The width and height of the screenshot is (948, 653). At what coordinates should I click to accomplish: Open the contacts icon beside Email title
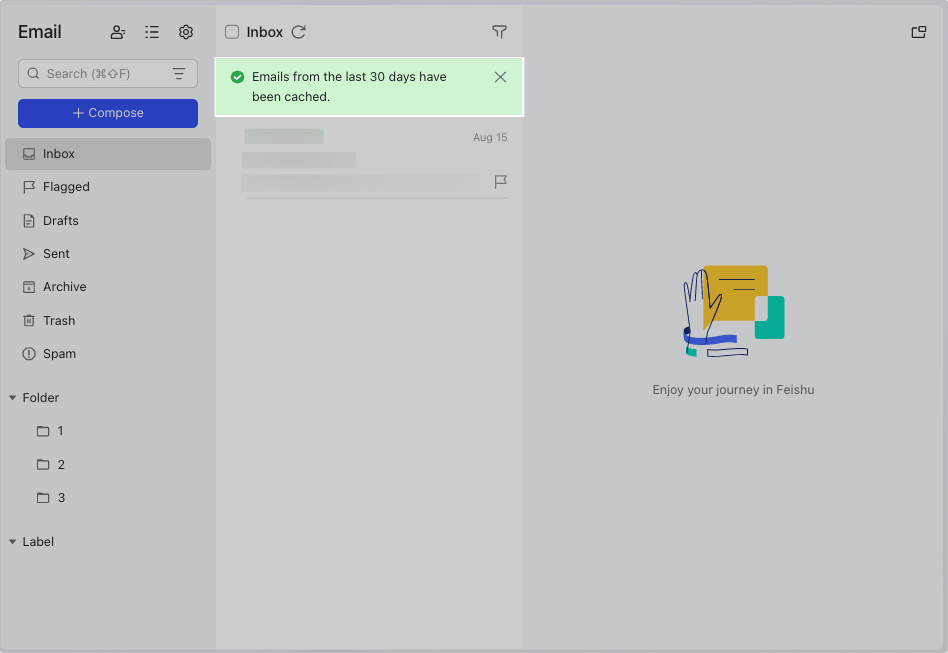click(x=118, y=32)
